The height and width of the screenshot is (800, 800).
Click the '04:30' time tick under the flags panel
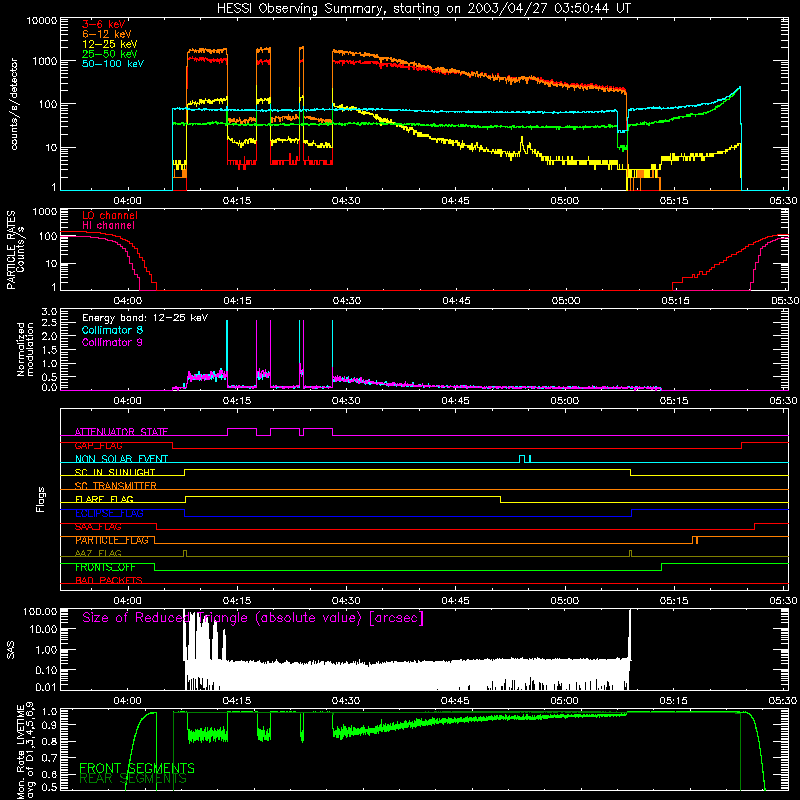click(346, 601)
